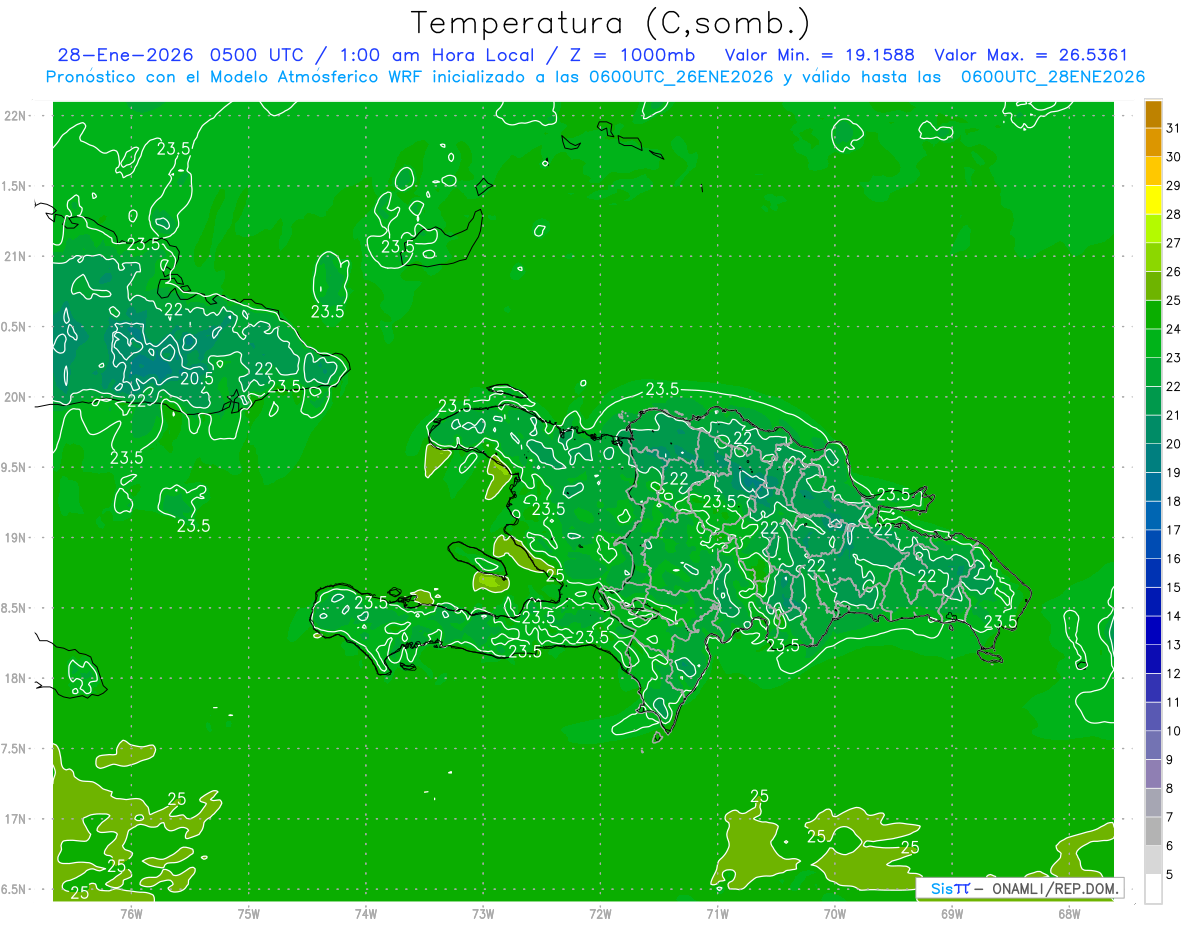Image resolution: width=1200 pixels, height=927 pixels.
Task: Click the "69W" longitude axis label
Action: tap(952, 914)
